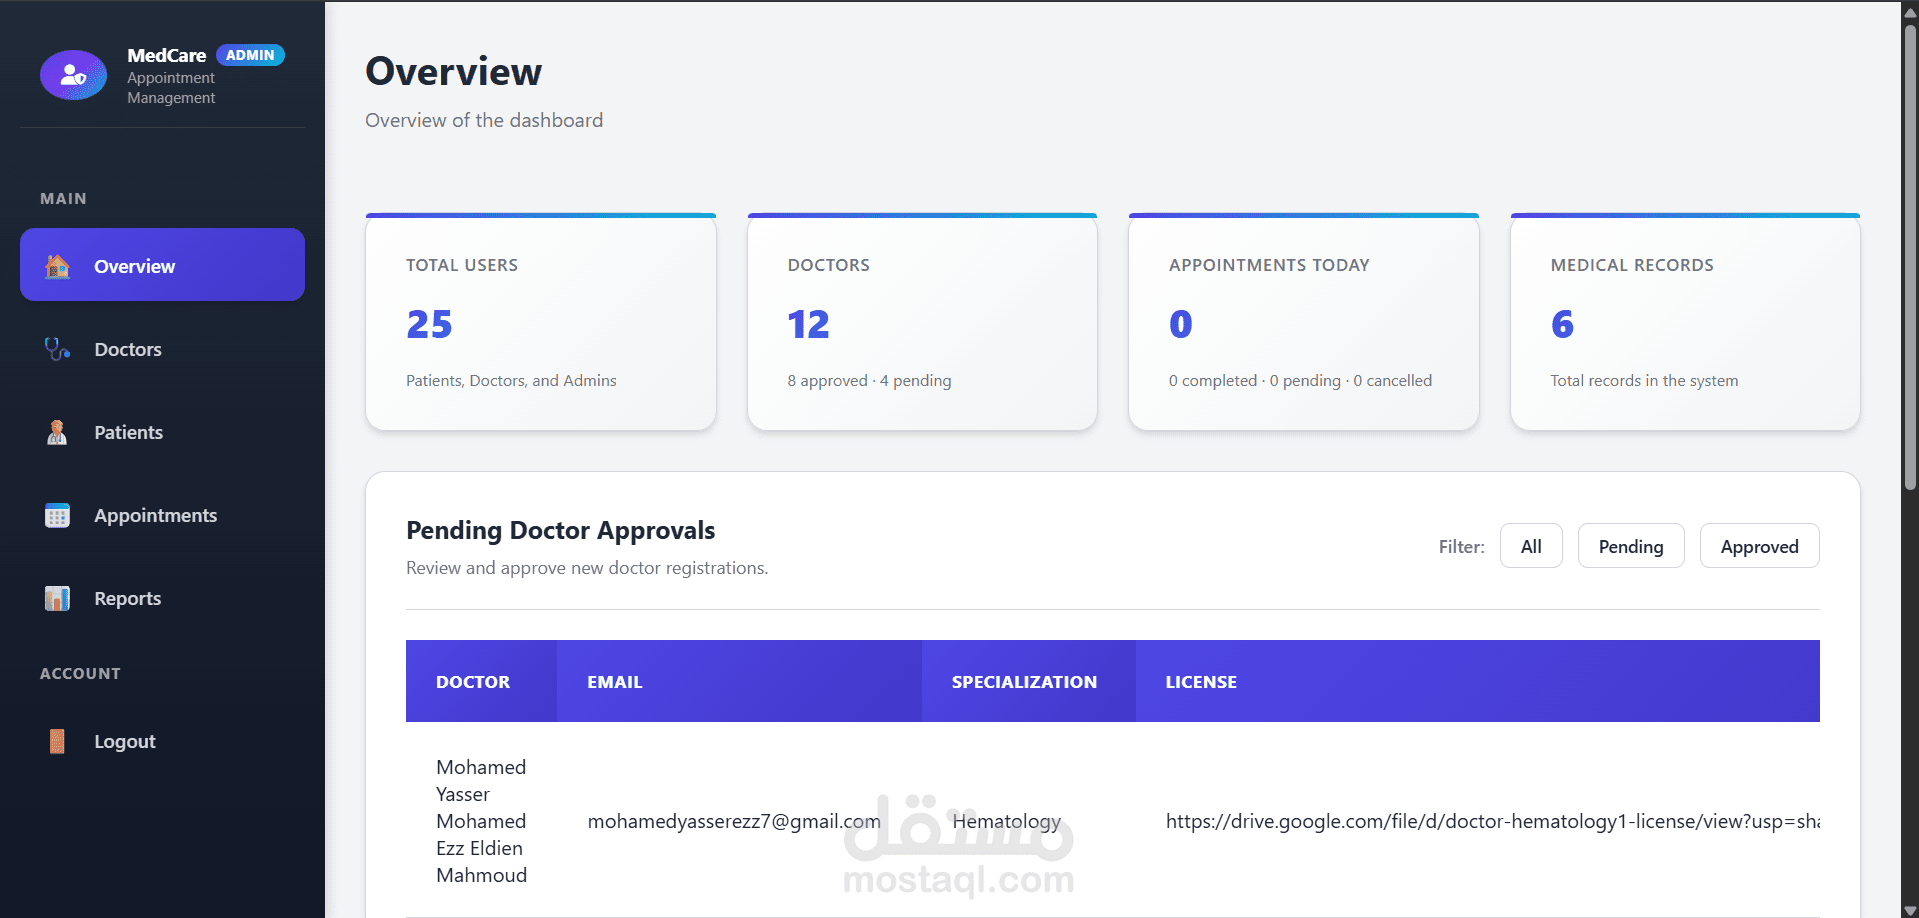This screenshot has height=918, width=1919.
Task: Filter approvals by Approved
Action: click(x=1759, y=546)
